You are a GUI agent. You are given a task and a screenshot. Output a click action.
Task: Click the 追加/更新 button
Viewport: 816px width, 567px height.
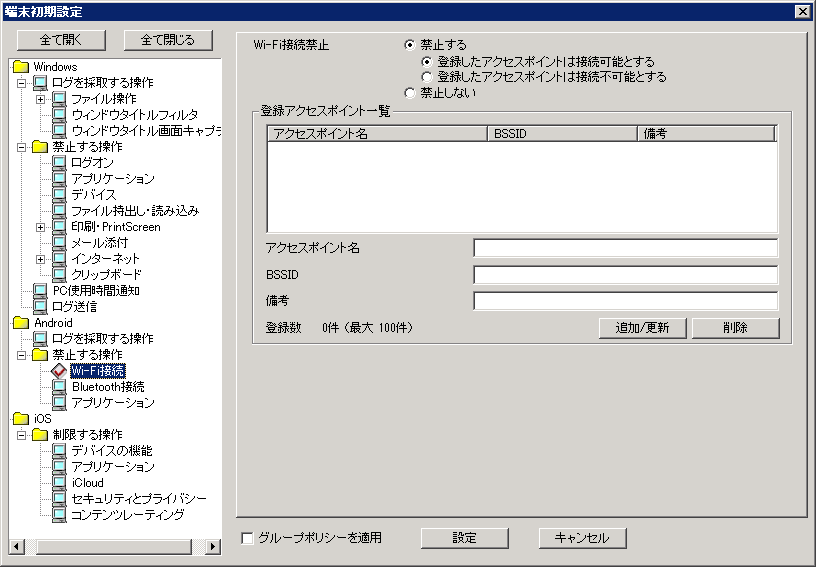tap(642, 328)
